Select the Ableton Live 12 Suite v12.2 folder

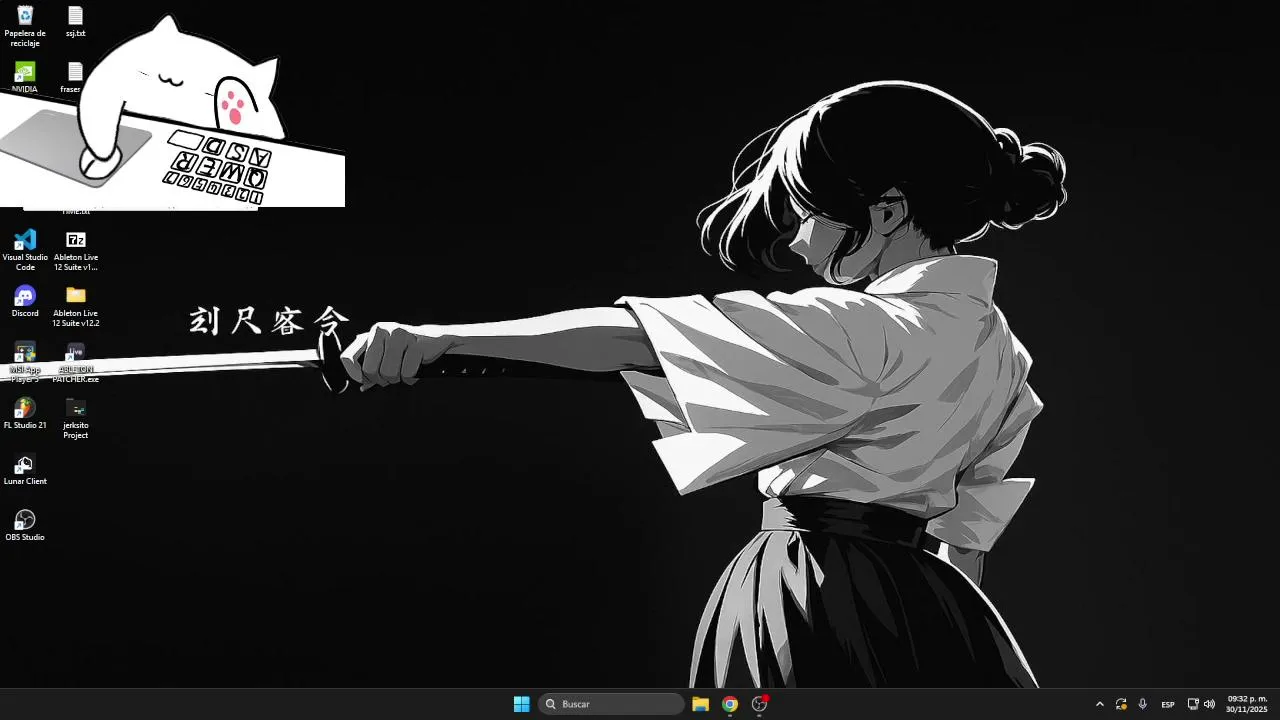(x=76, y=306)
